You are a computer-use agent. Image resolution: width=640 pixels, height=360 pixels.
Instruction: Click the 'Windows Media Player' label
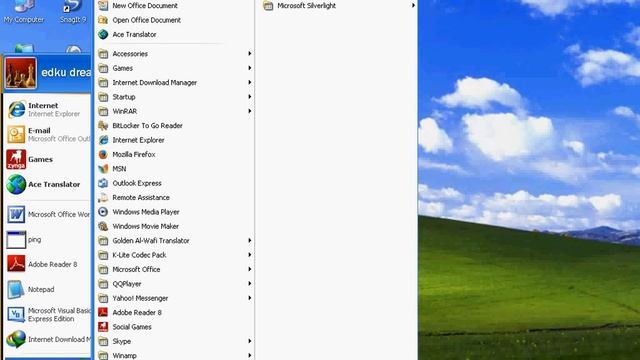[x=146, y=212]
